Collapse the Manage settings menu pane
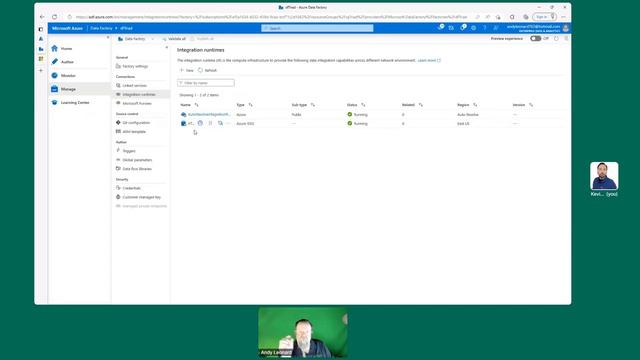This screenshot has height=360, width=640. coord(166,47)
